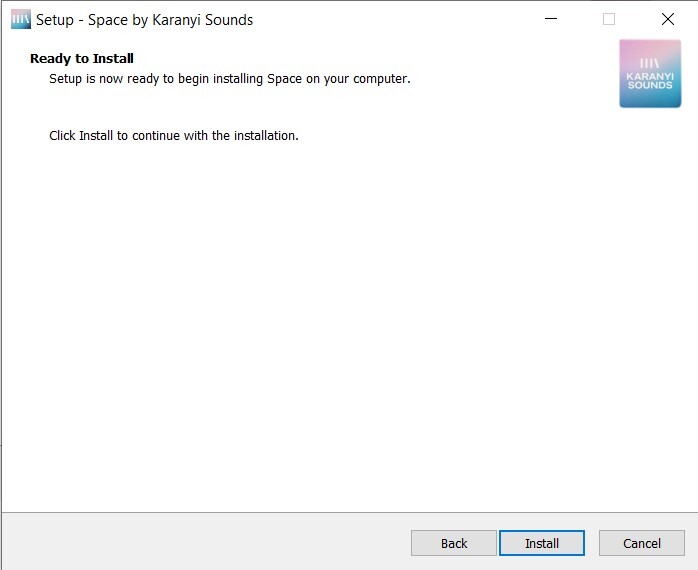Cancel the Space setup
Viewport: 698px width, 570px height.
click(641, 543)
